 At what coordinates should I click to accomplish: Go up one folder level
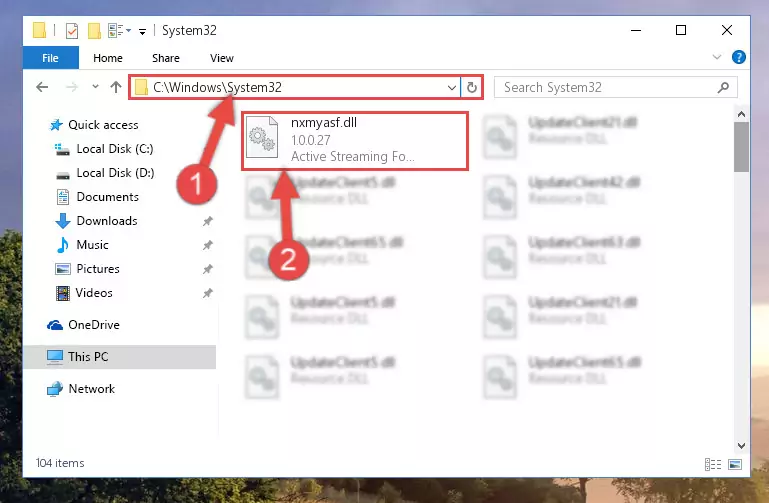[116, 87]
